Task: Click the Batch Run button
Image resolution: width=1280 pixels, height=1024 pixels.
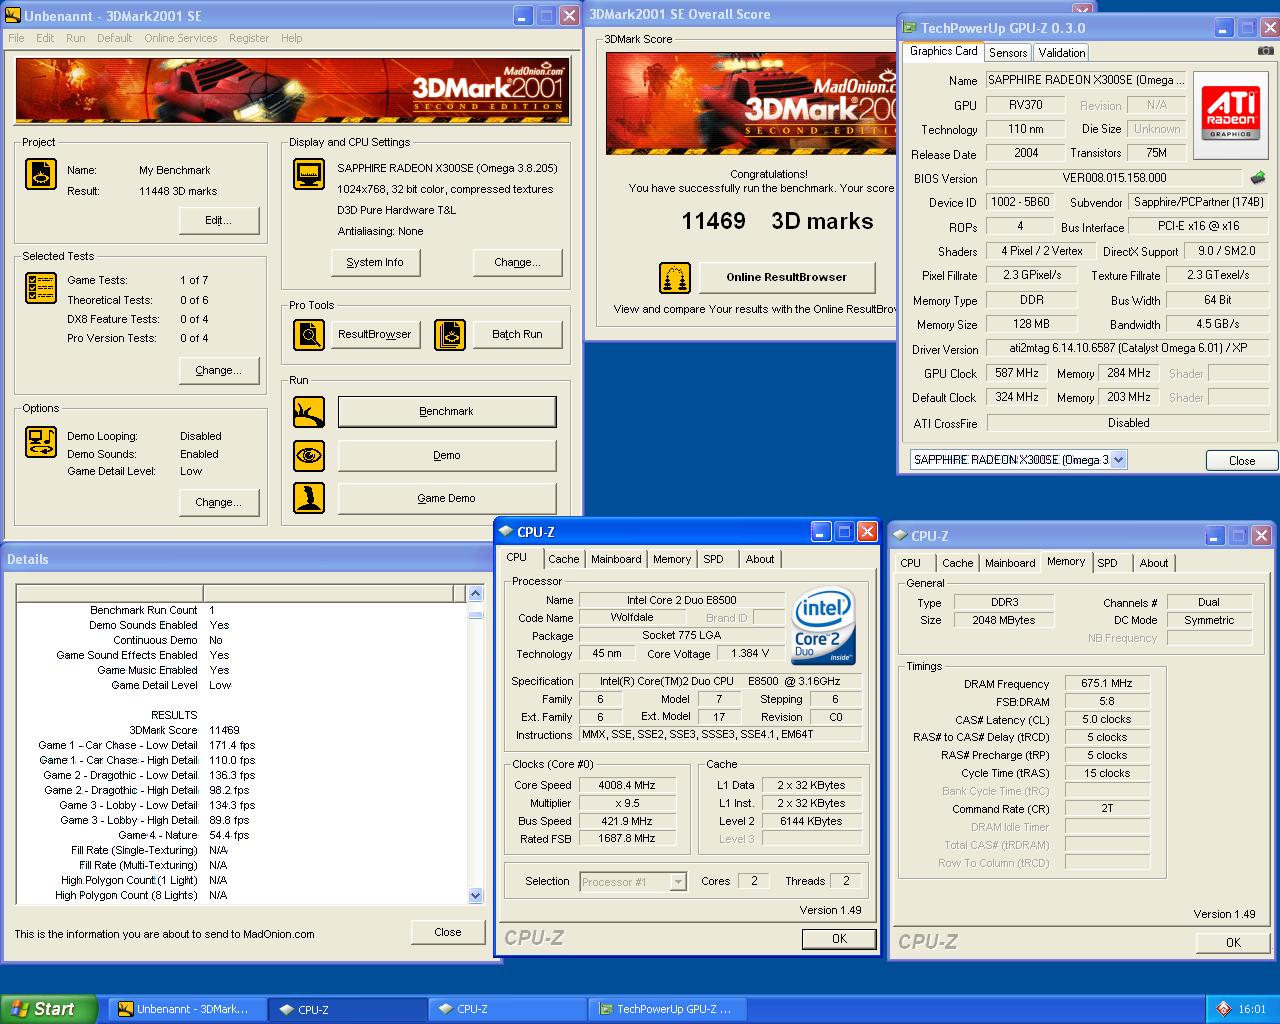Action: click(x=517, y=334)
